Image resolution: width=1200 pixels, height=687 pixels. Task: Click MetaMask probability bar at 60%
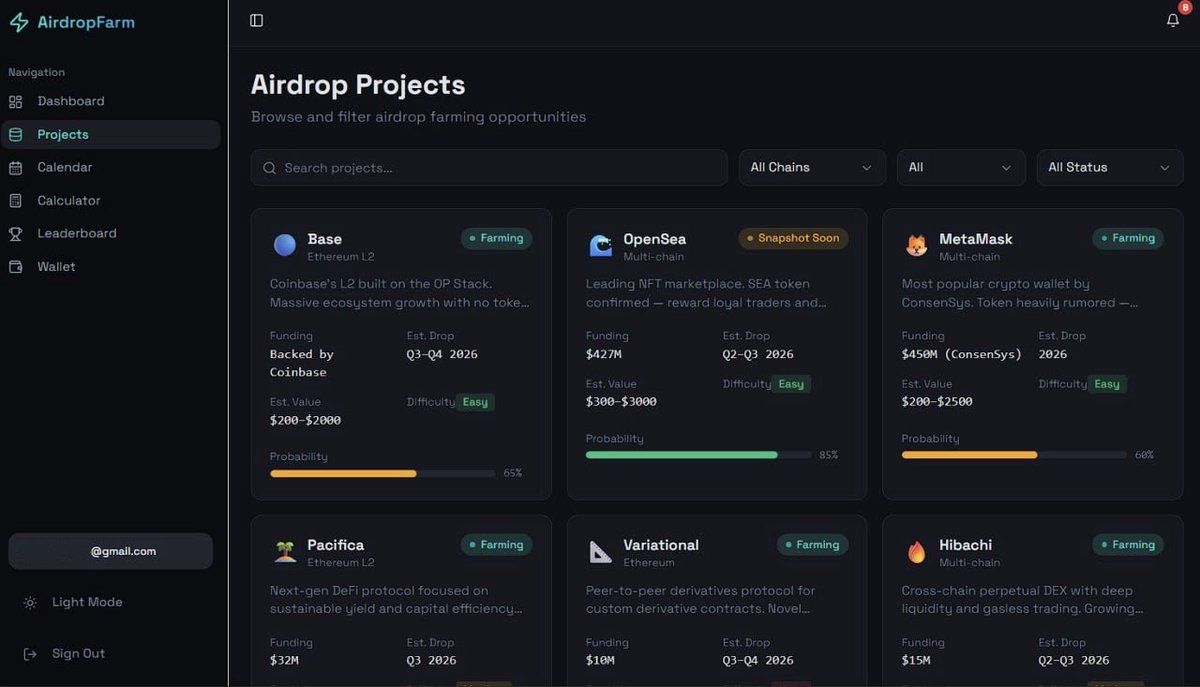pos(1014,455)
